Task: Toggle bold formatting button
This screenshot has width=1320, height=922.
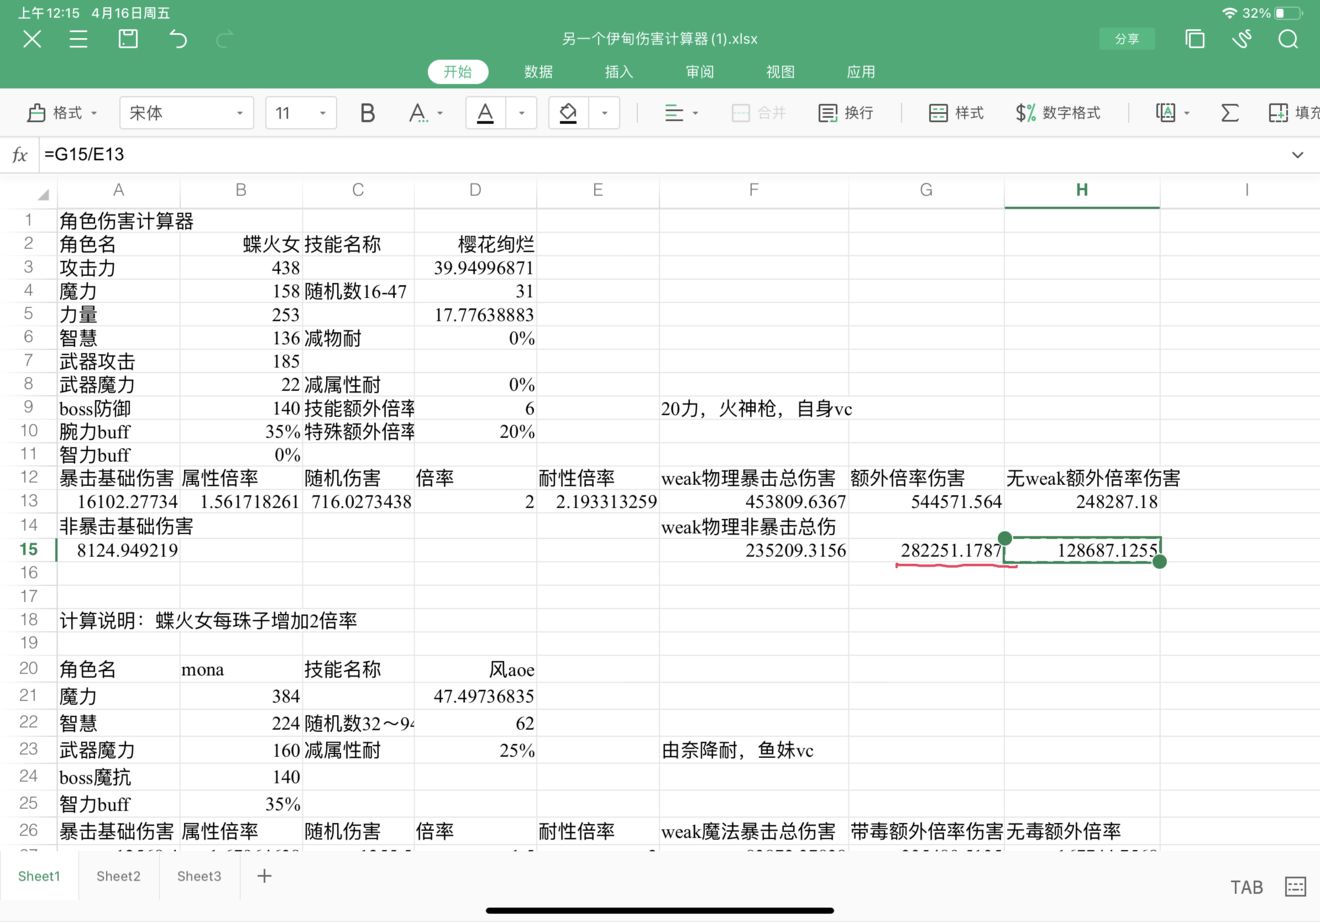Action: coord(367,113)
